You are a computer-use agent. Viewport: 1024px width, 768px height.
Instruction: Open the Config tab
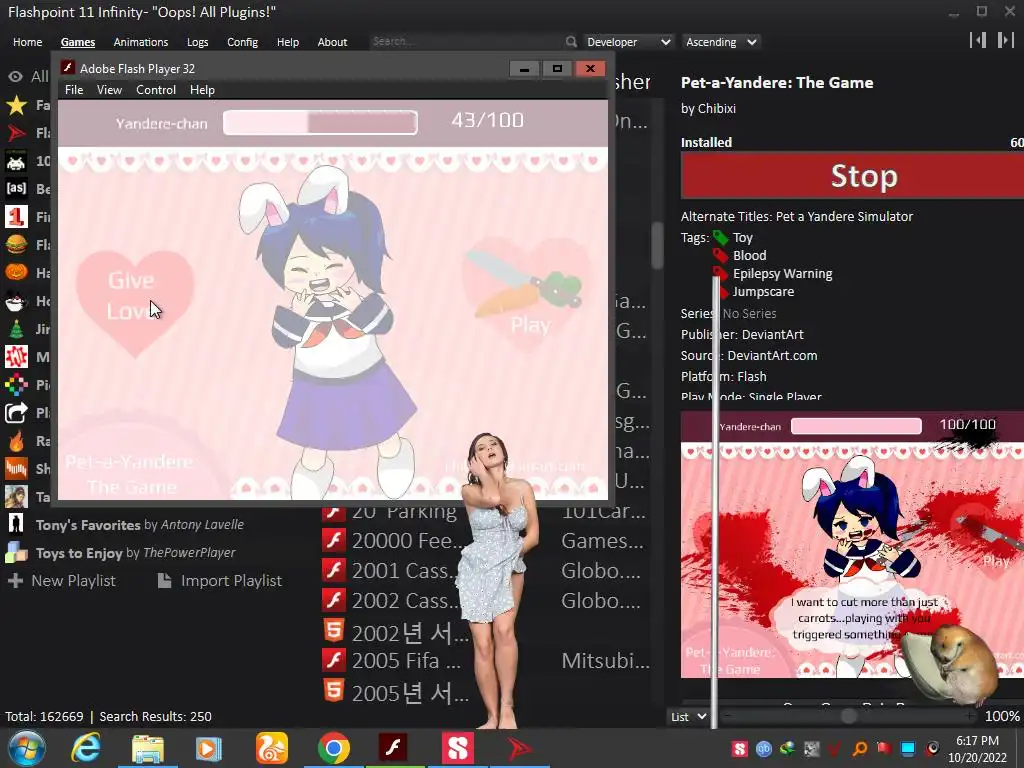tap(242, 42)
